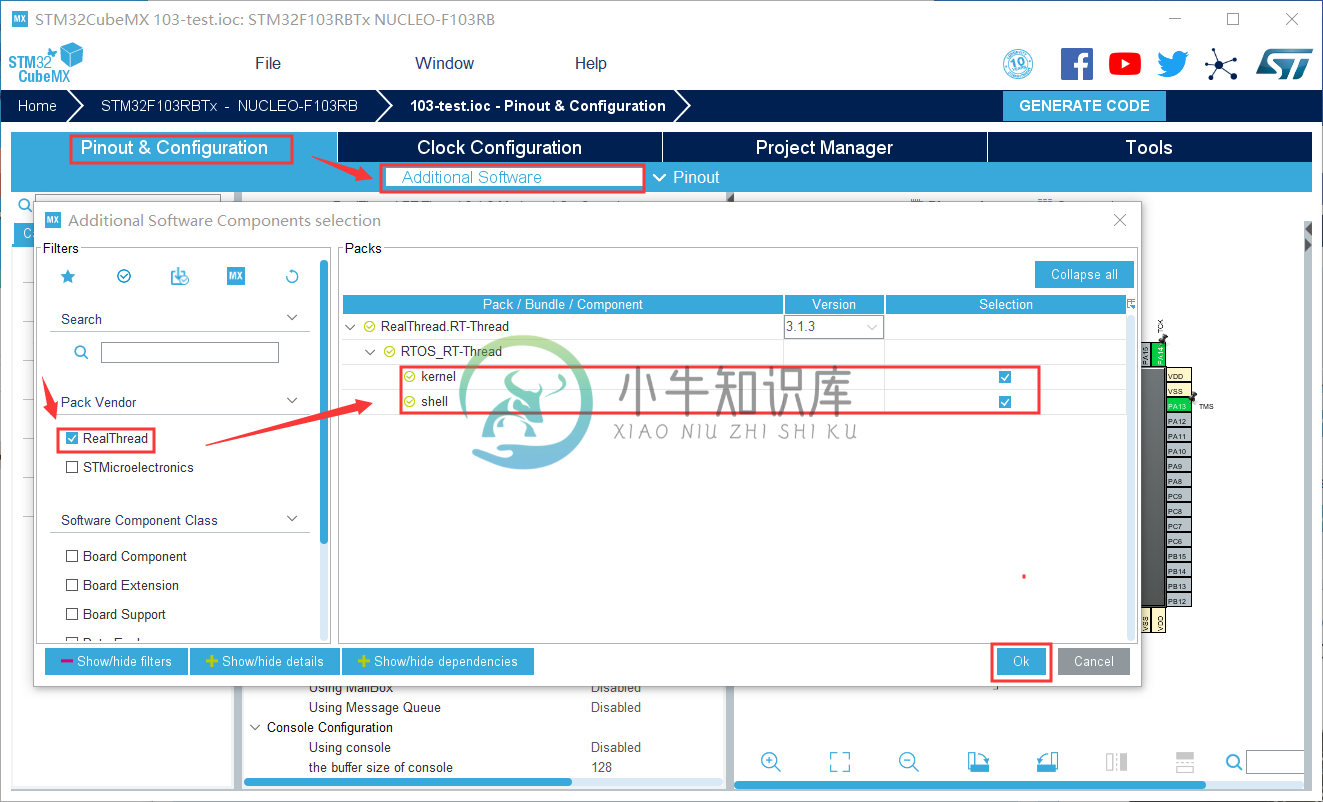The image size is (1323, 802).
Task: Collapse the RTOS_RT-Thread bundle row
Action: pos(370,352)
